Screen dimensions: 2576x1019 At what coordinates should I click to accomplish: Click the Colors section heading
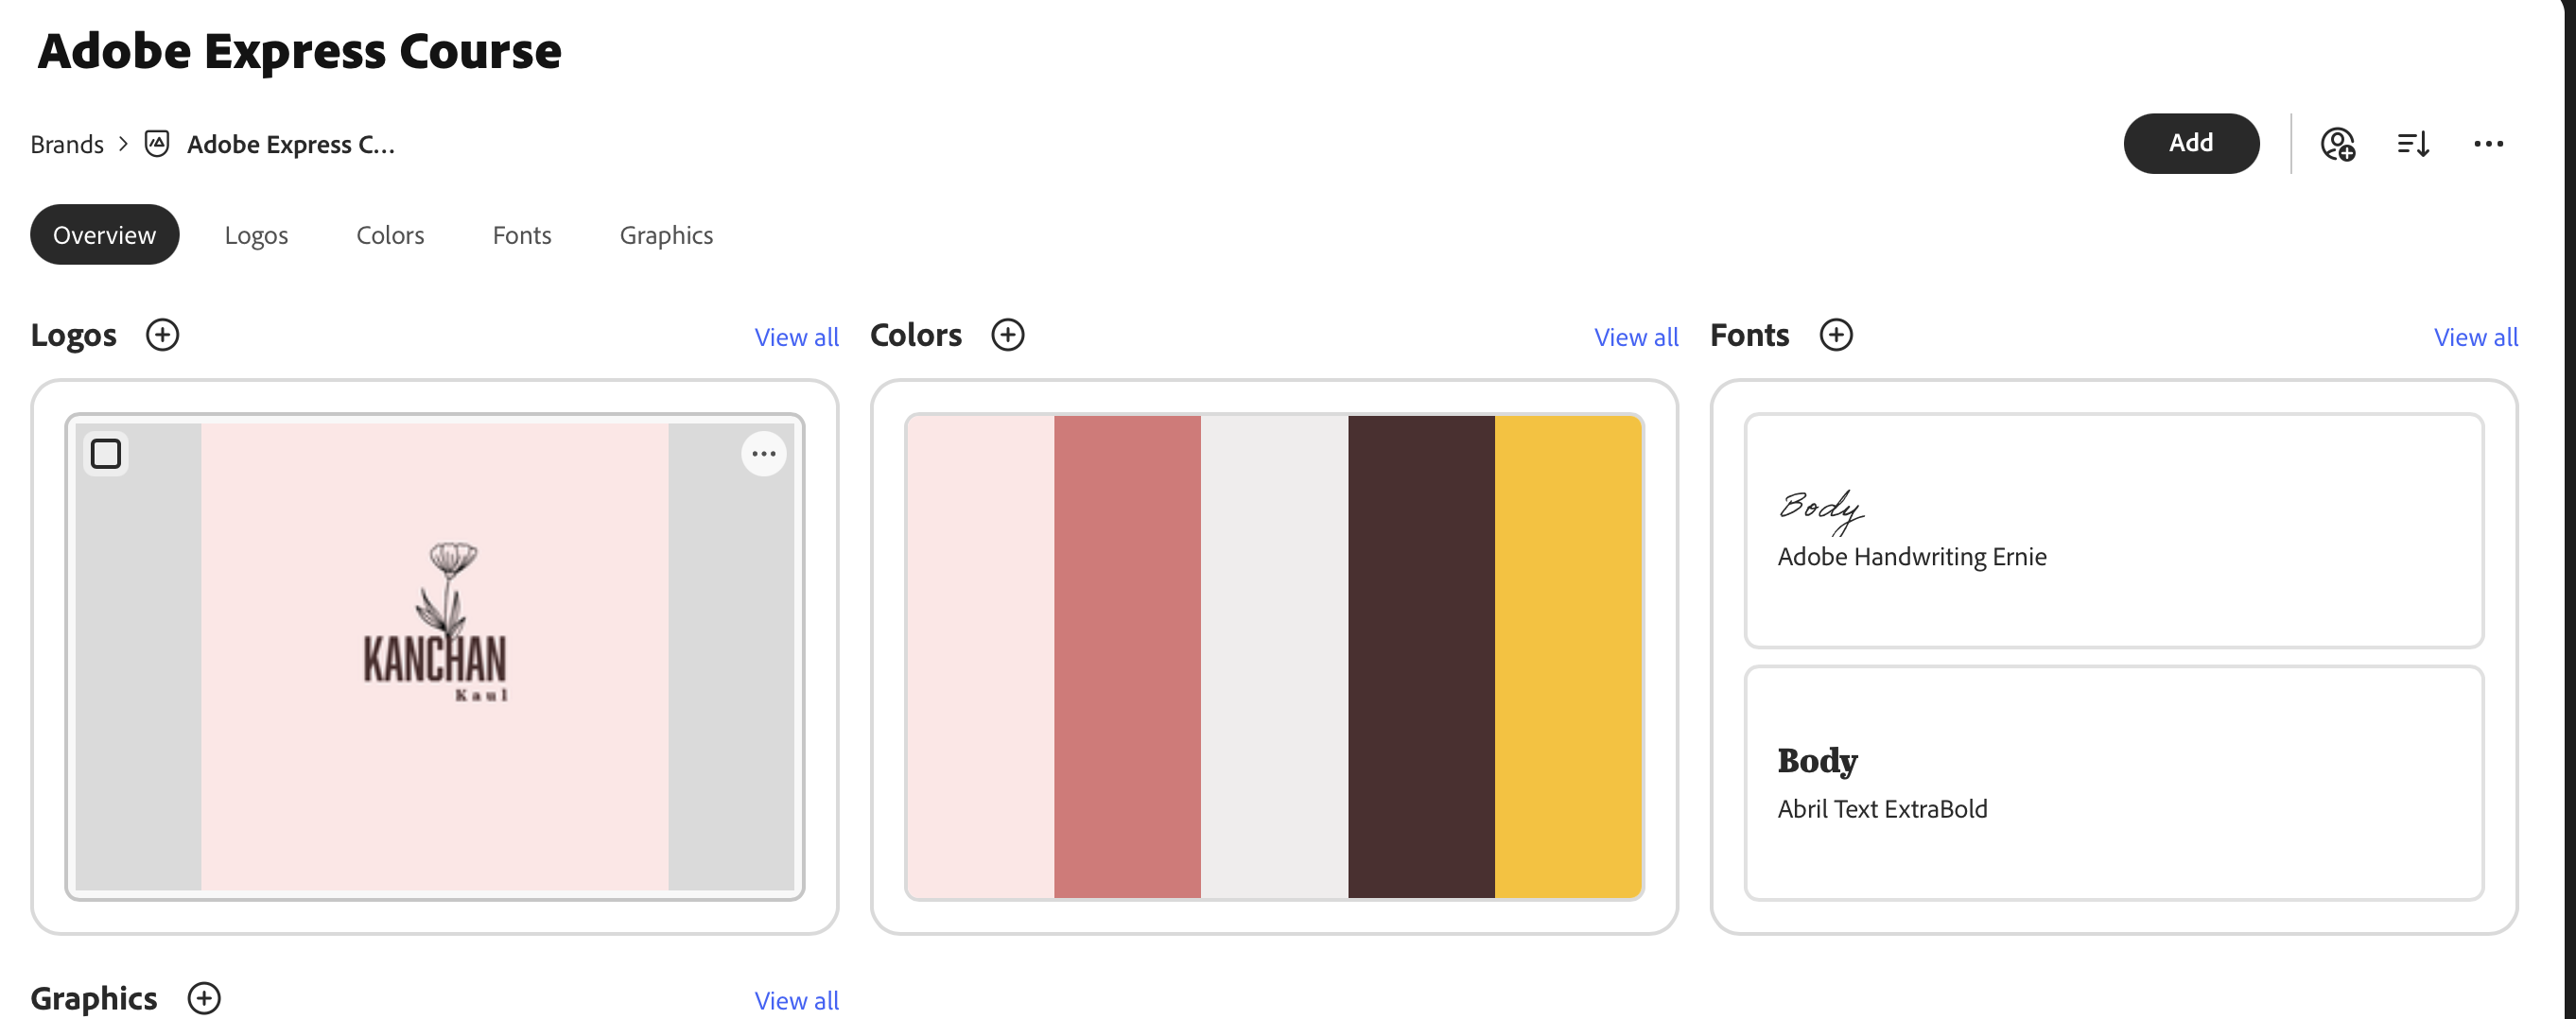click(916, 335)
